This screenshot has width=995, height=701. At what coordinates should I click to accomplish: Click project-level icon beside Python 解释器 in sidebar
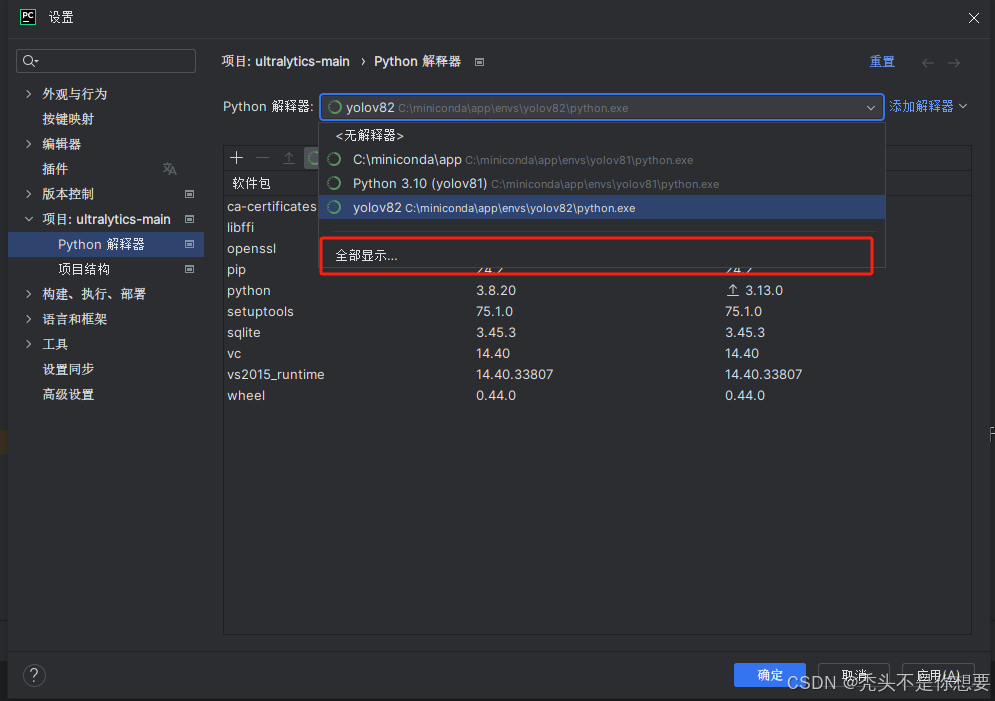tap(189, 244)
